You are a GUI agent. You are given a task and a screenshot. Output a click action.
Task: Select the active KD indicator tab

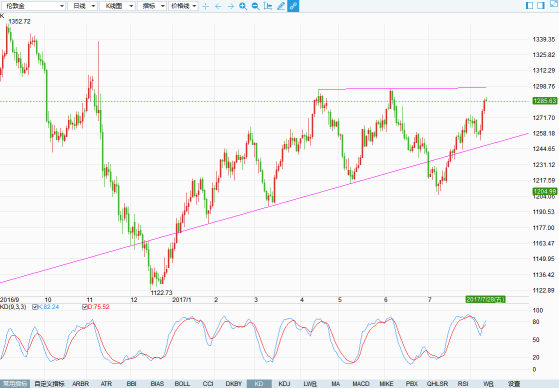[259, 384]
